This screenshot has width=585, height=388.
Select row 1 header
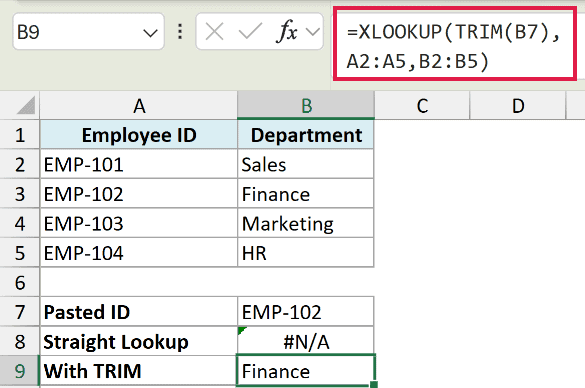click(20, 135)
